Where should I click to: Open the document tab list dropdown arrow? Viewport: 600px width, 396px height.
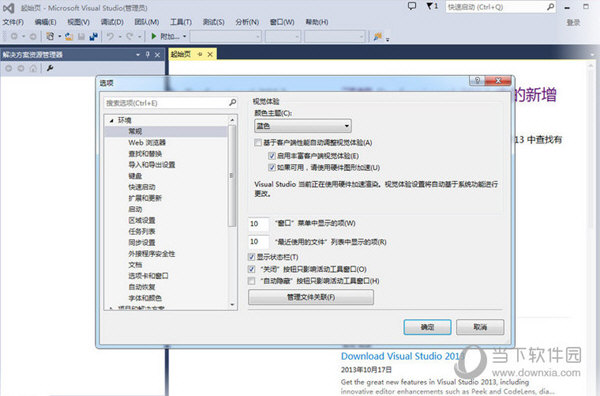click(x=592, y=55)
